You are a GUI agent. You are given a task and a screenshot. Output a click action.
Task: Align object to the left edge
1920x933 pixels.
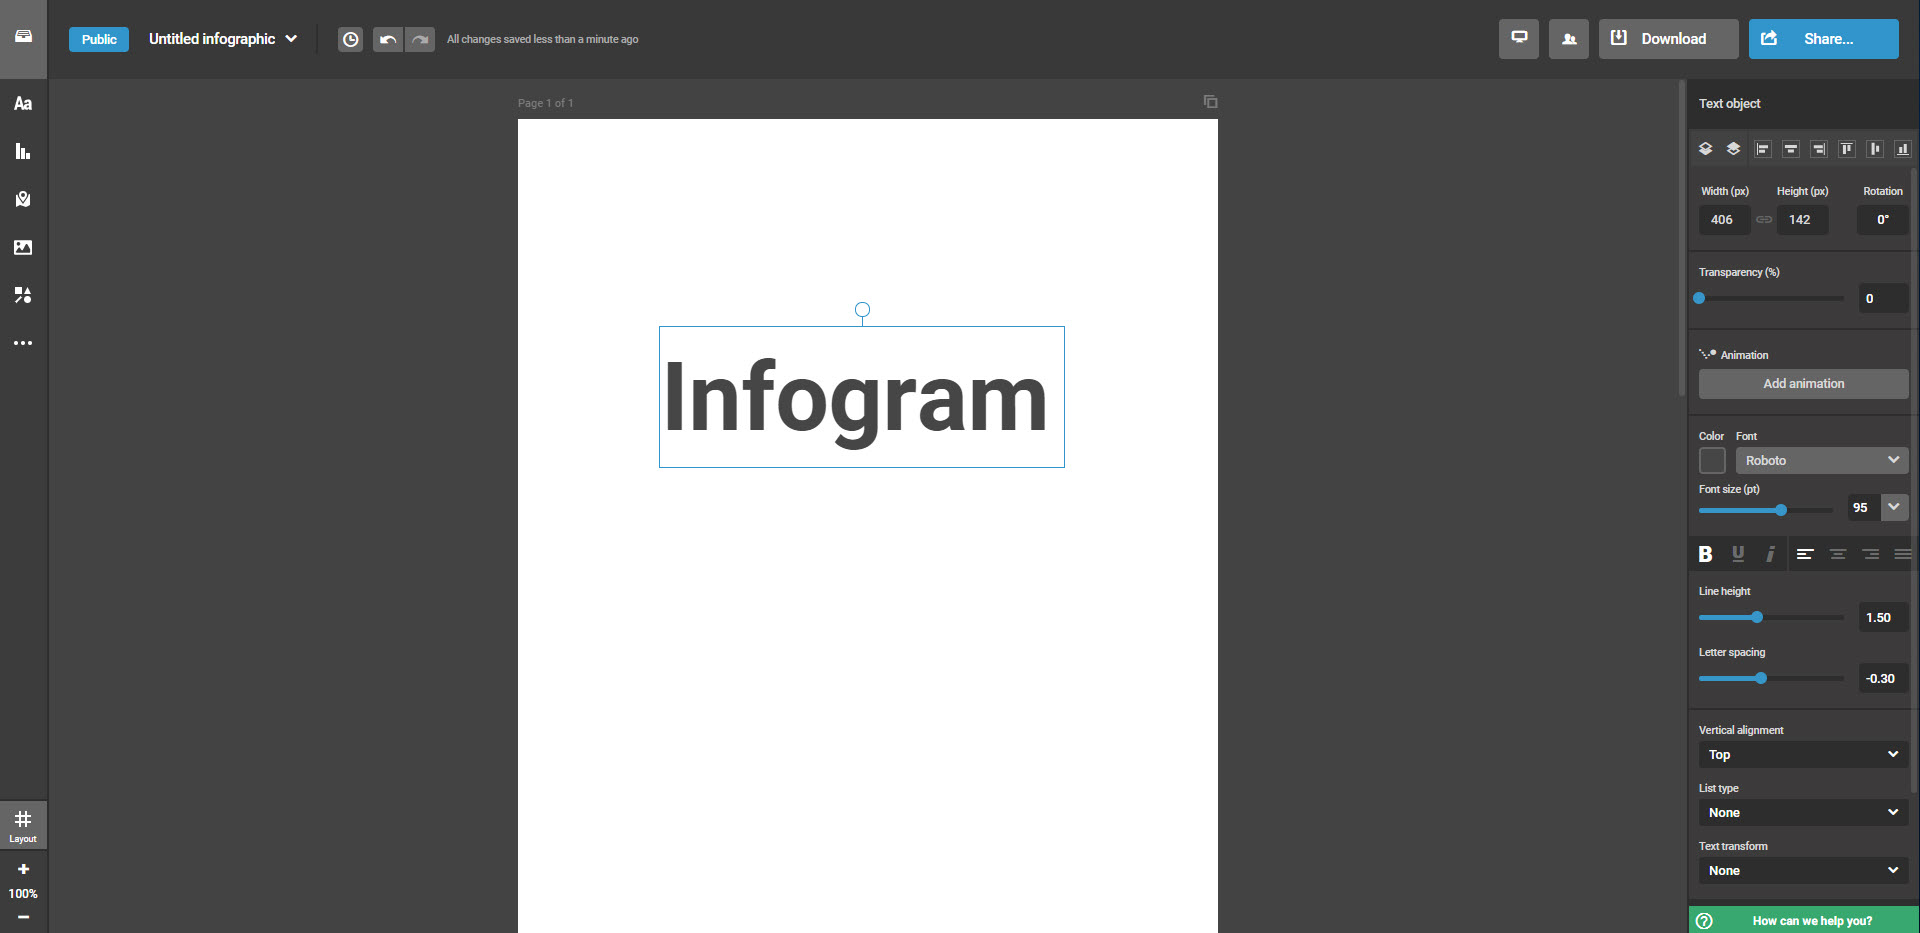1763,149
